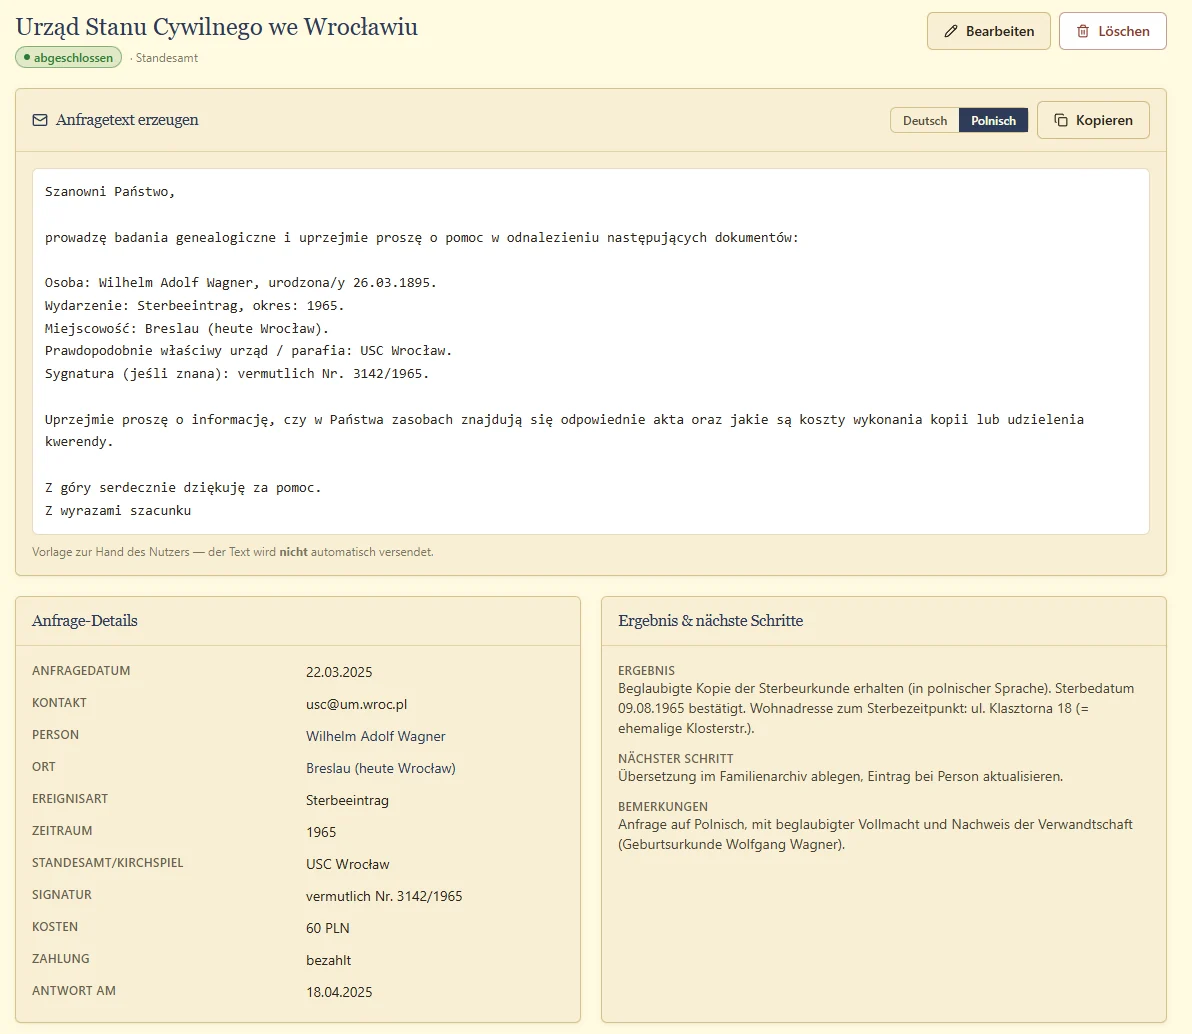This screenshot has width=1192, height=1034.
Task: Click the trash icon on Löschen
Action: coord(1083,31)
